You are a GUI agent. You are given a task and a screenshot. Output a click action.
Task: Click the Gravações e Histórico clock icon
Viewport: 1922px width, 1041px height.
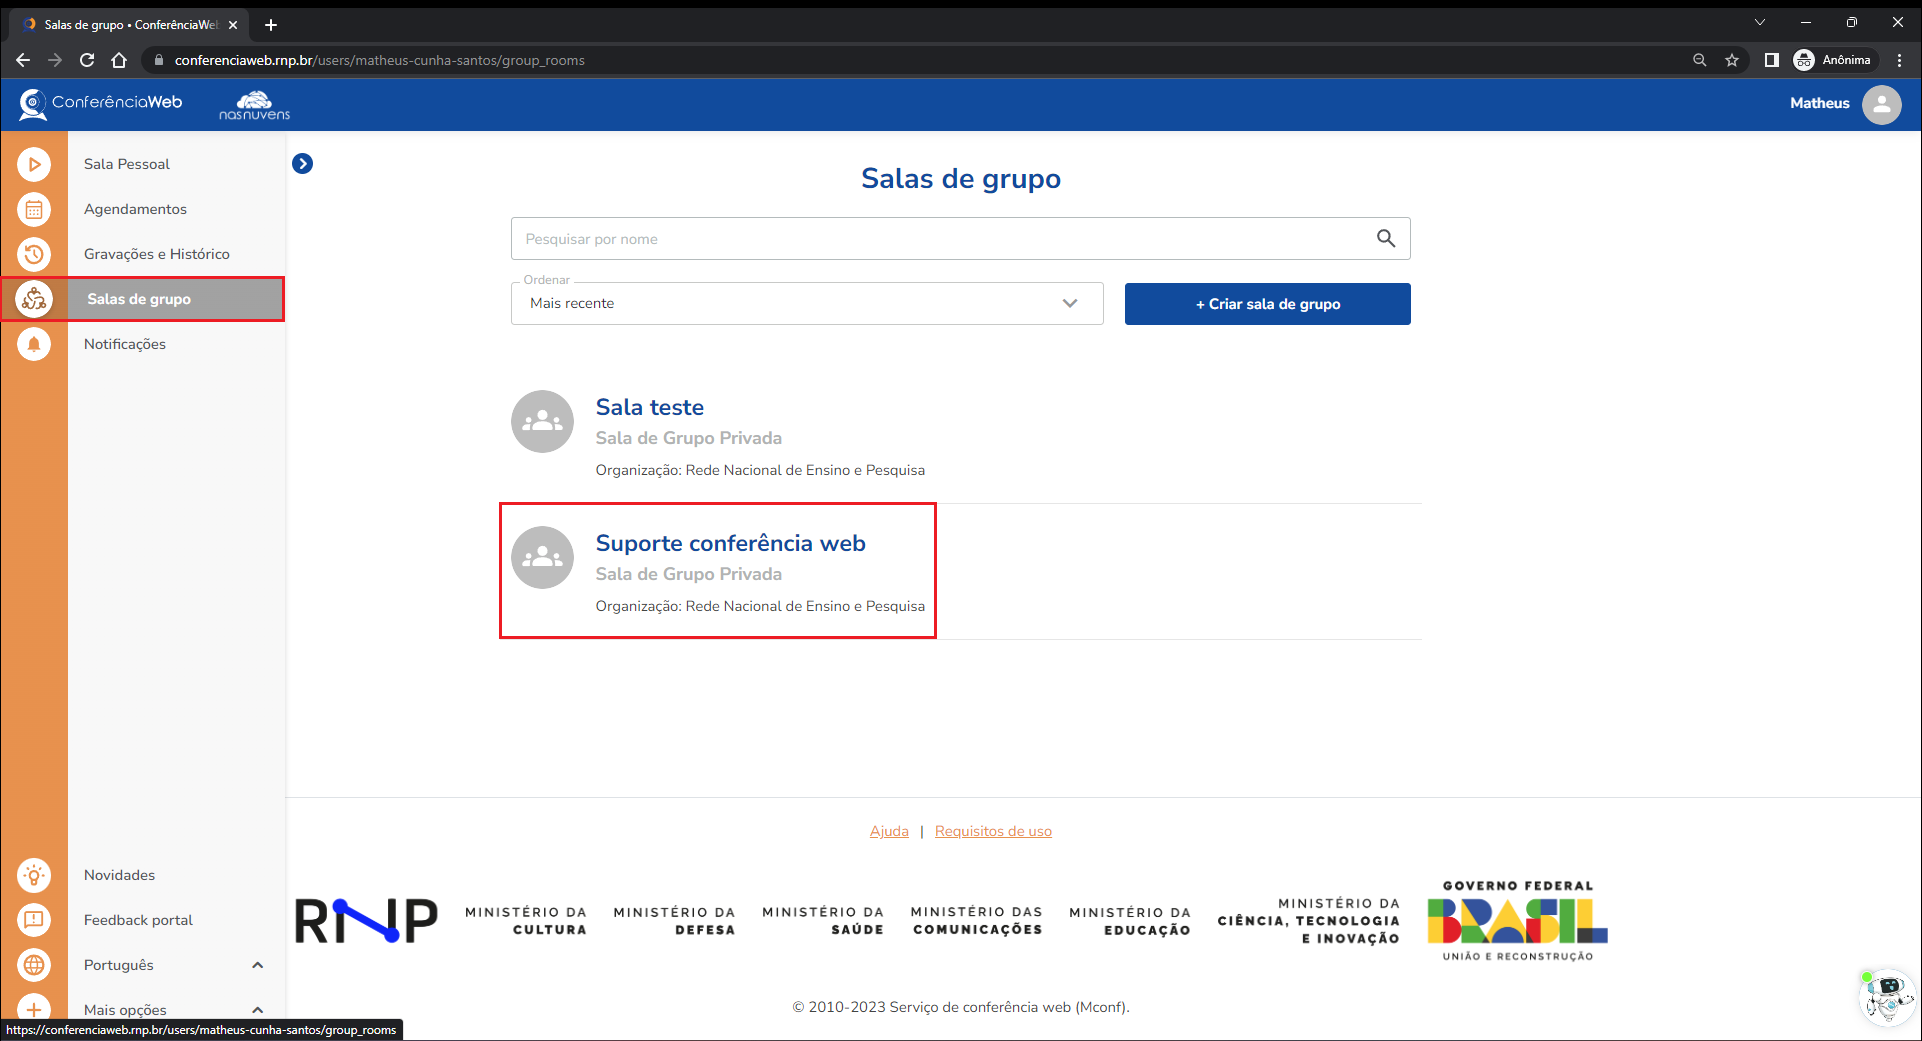34,254
